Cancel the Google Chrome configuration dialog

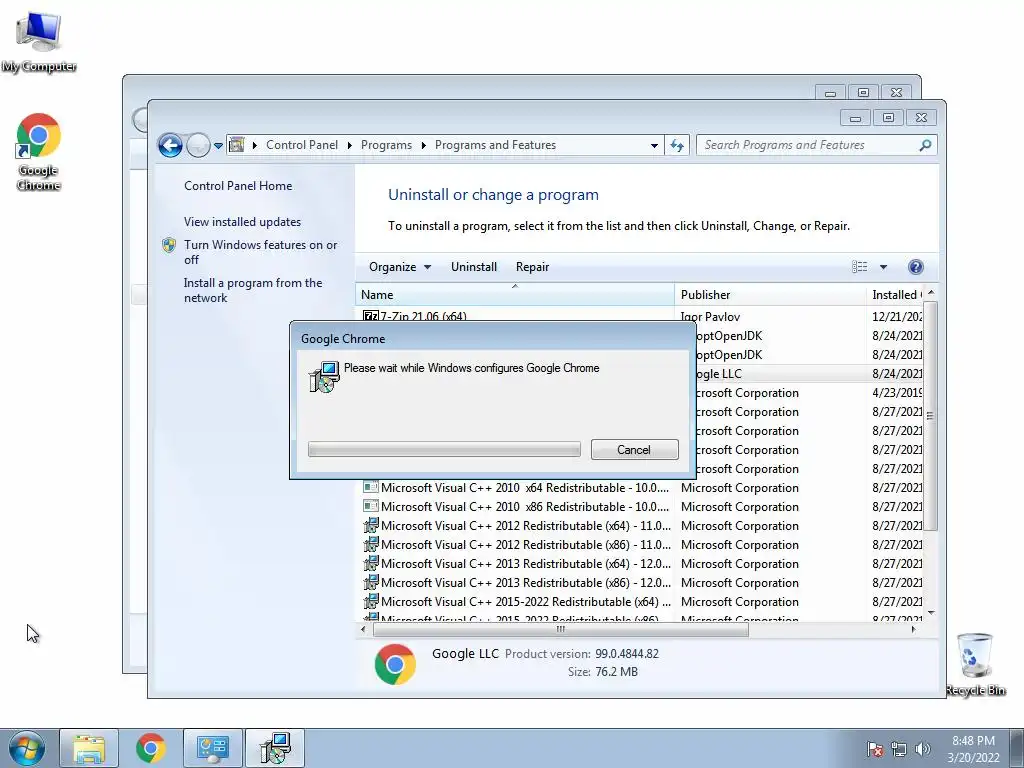(x=634, y=449)
